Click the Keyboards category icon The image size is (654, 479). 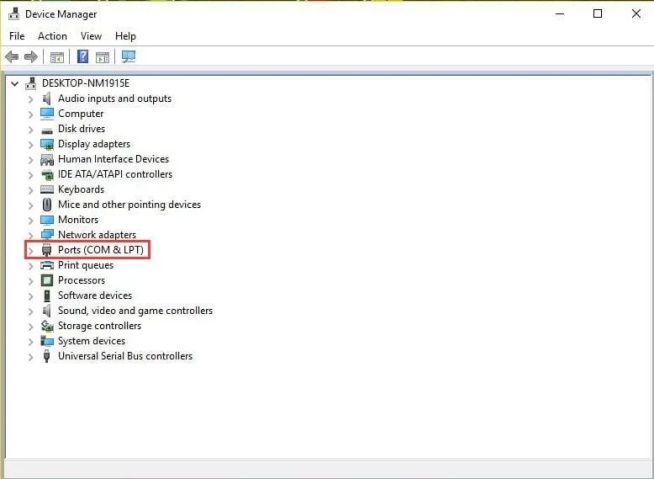click(x=47, y=189)
